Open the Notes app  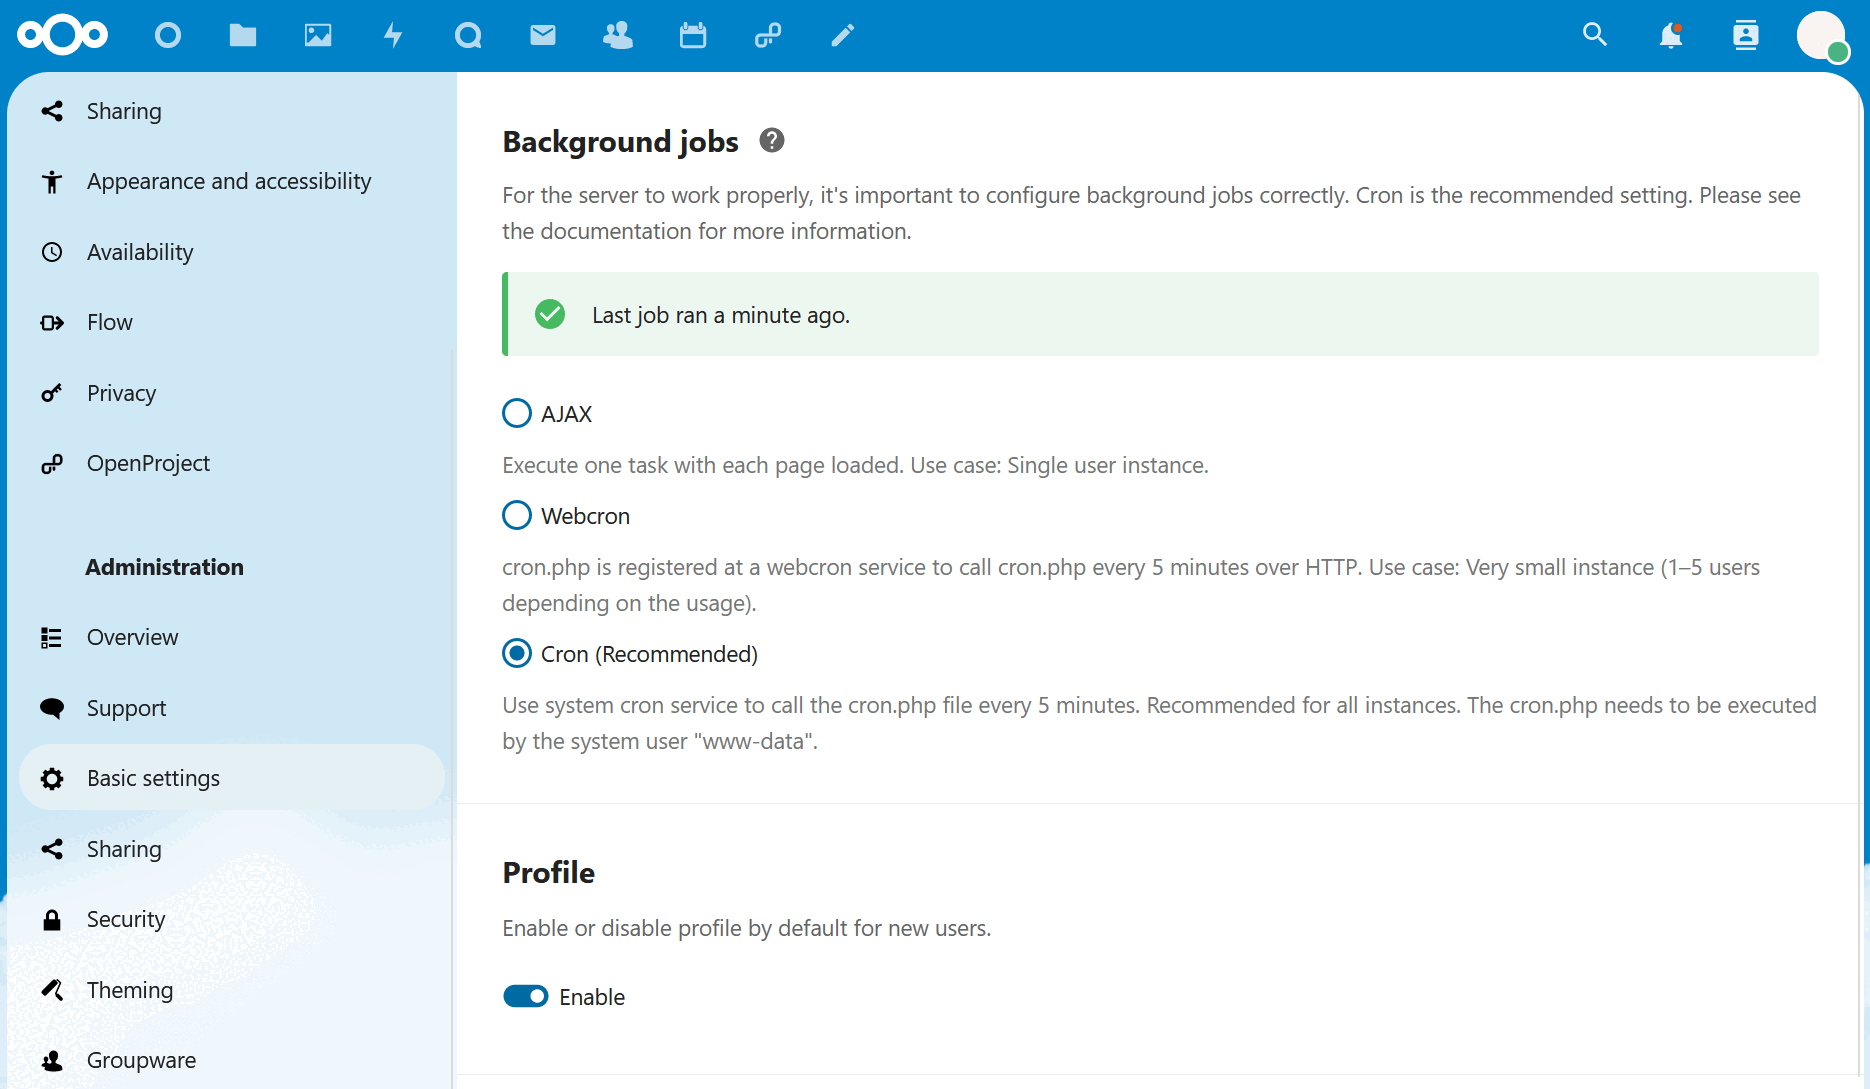[x=842, y=35]
